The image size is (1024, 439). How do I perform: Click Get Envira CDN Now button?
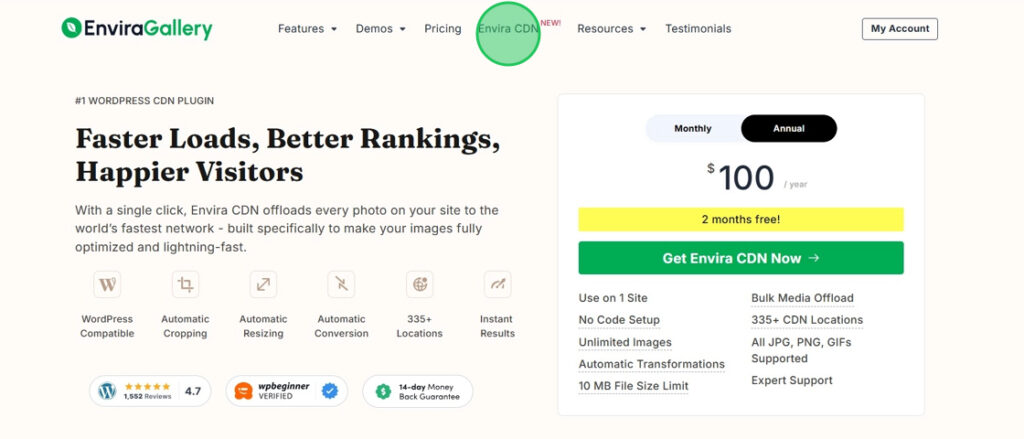(741, 258)
